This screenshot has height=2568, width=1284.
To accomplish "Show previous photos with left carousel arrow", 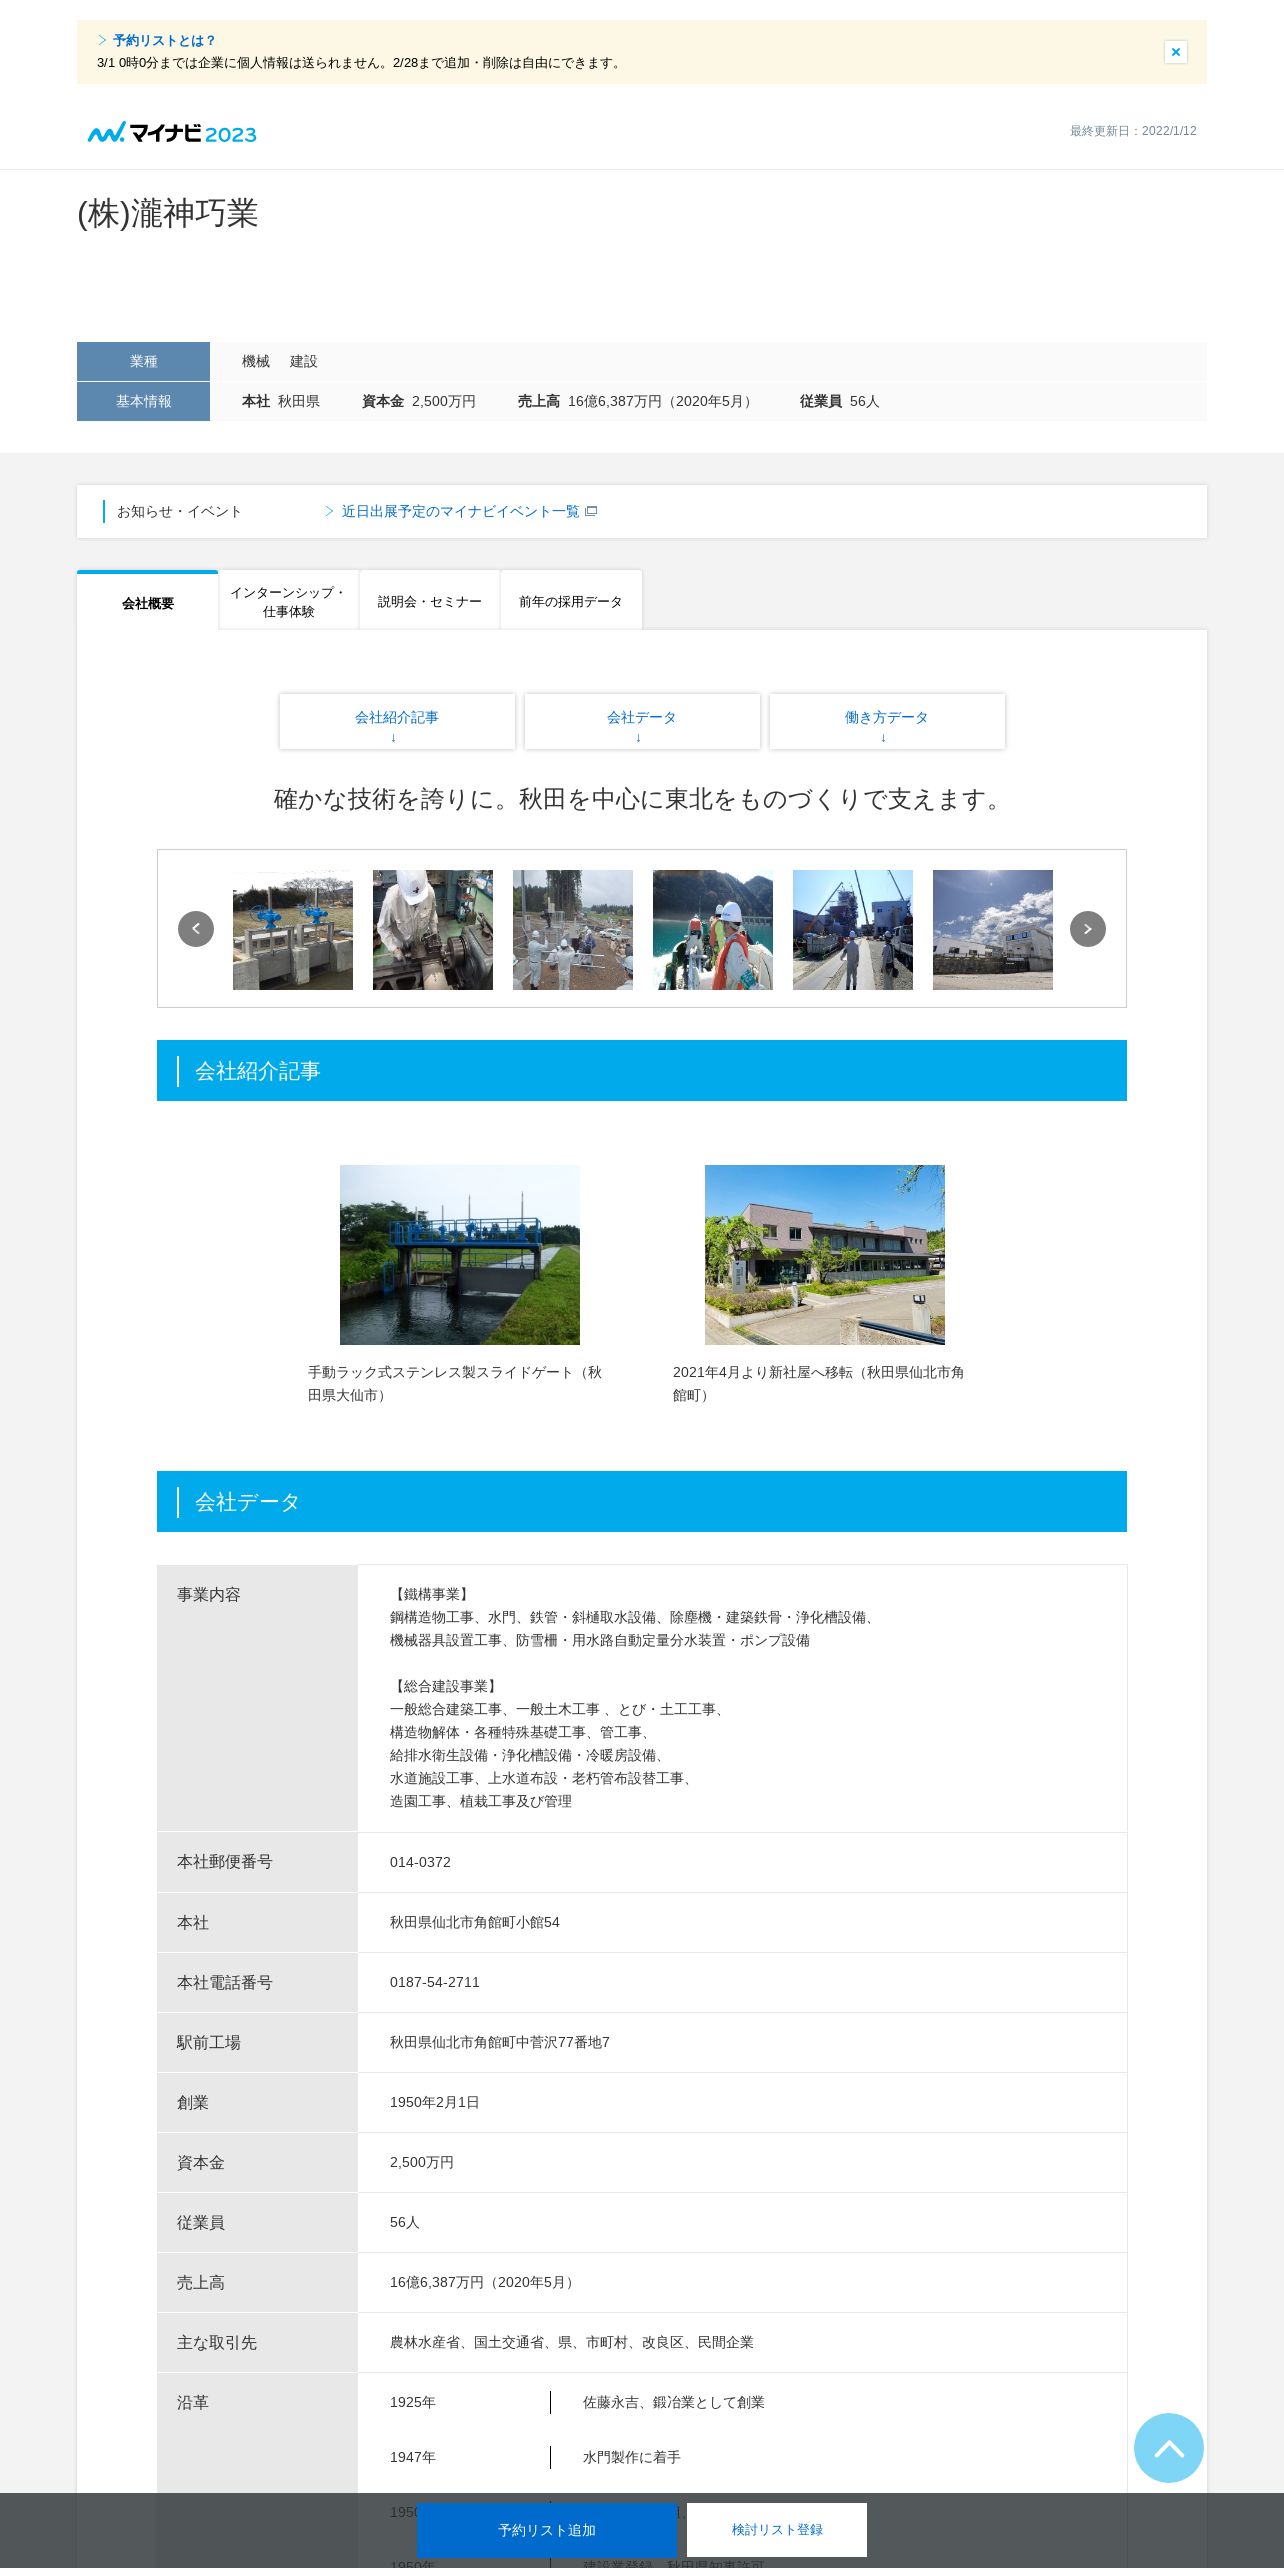I will (196, 929).
